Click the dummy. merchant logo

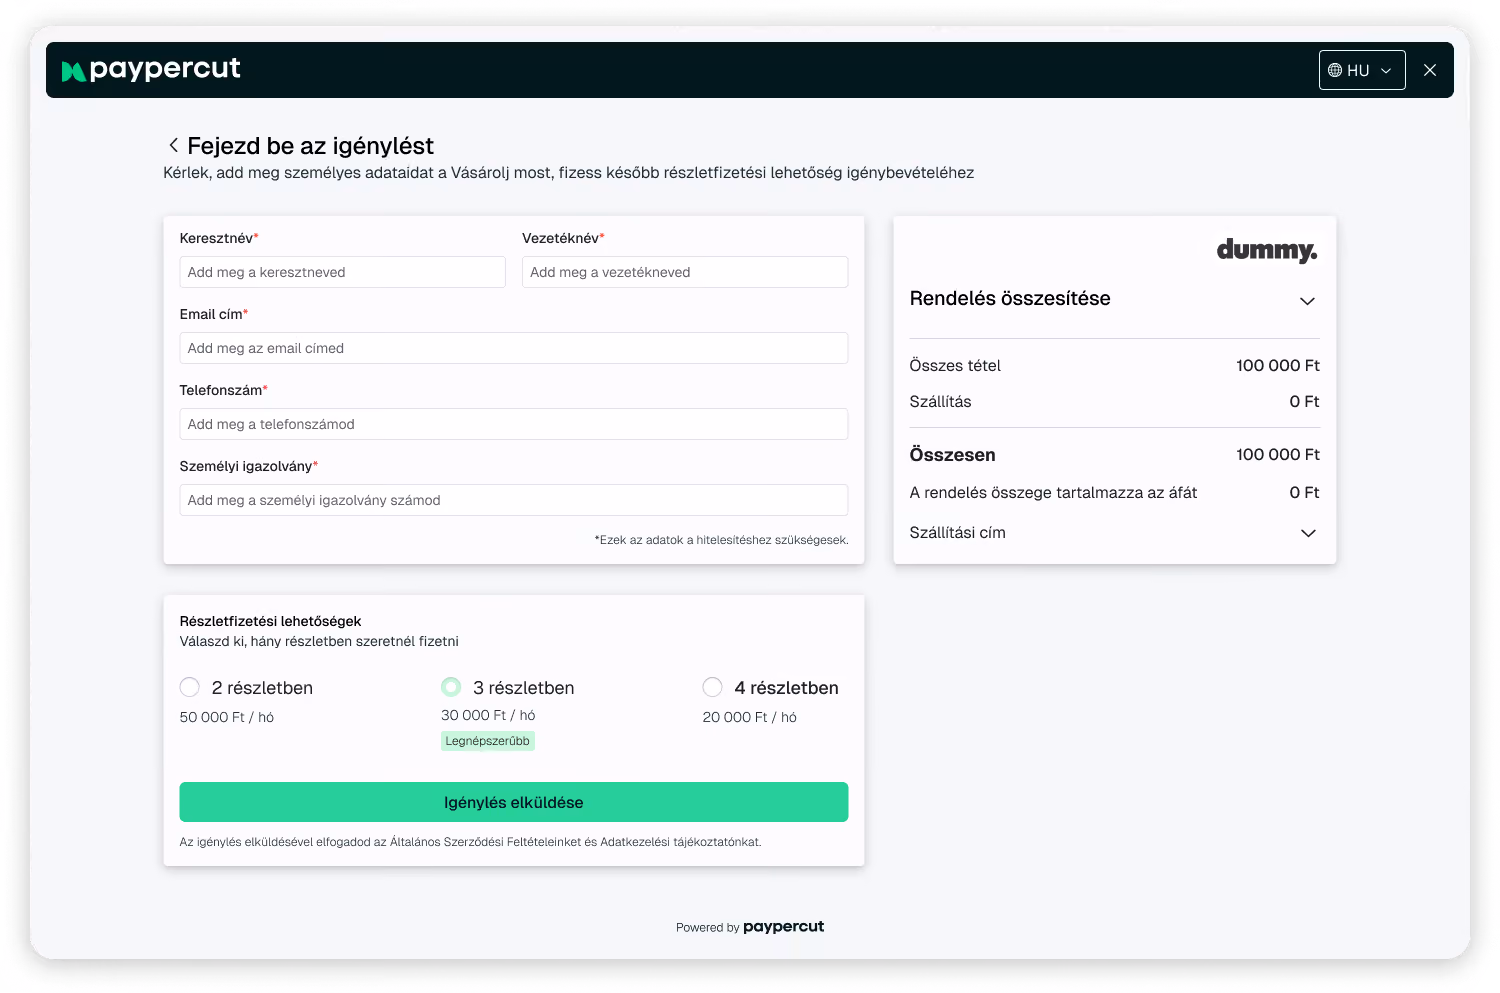[x=1267, y=250]
